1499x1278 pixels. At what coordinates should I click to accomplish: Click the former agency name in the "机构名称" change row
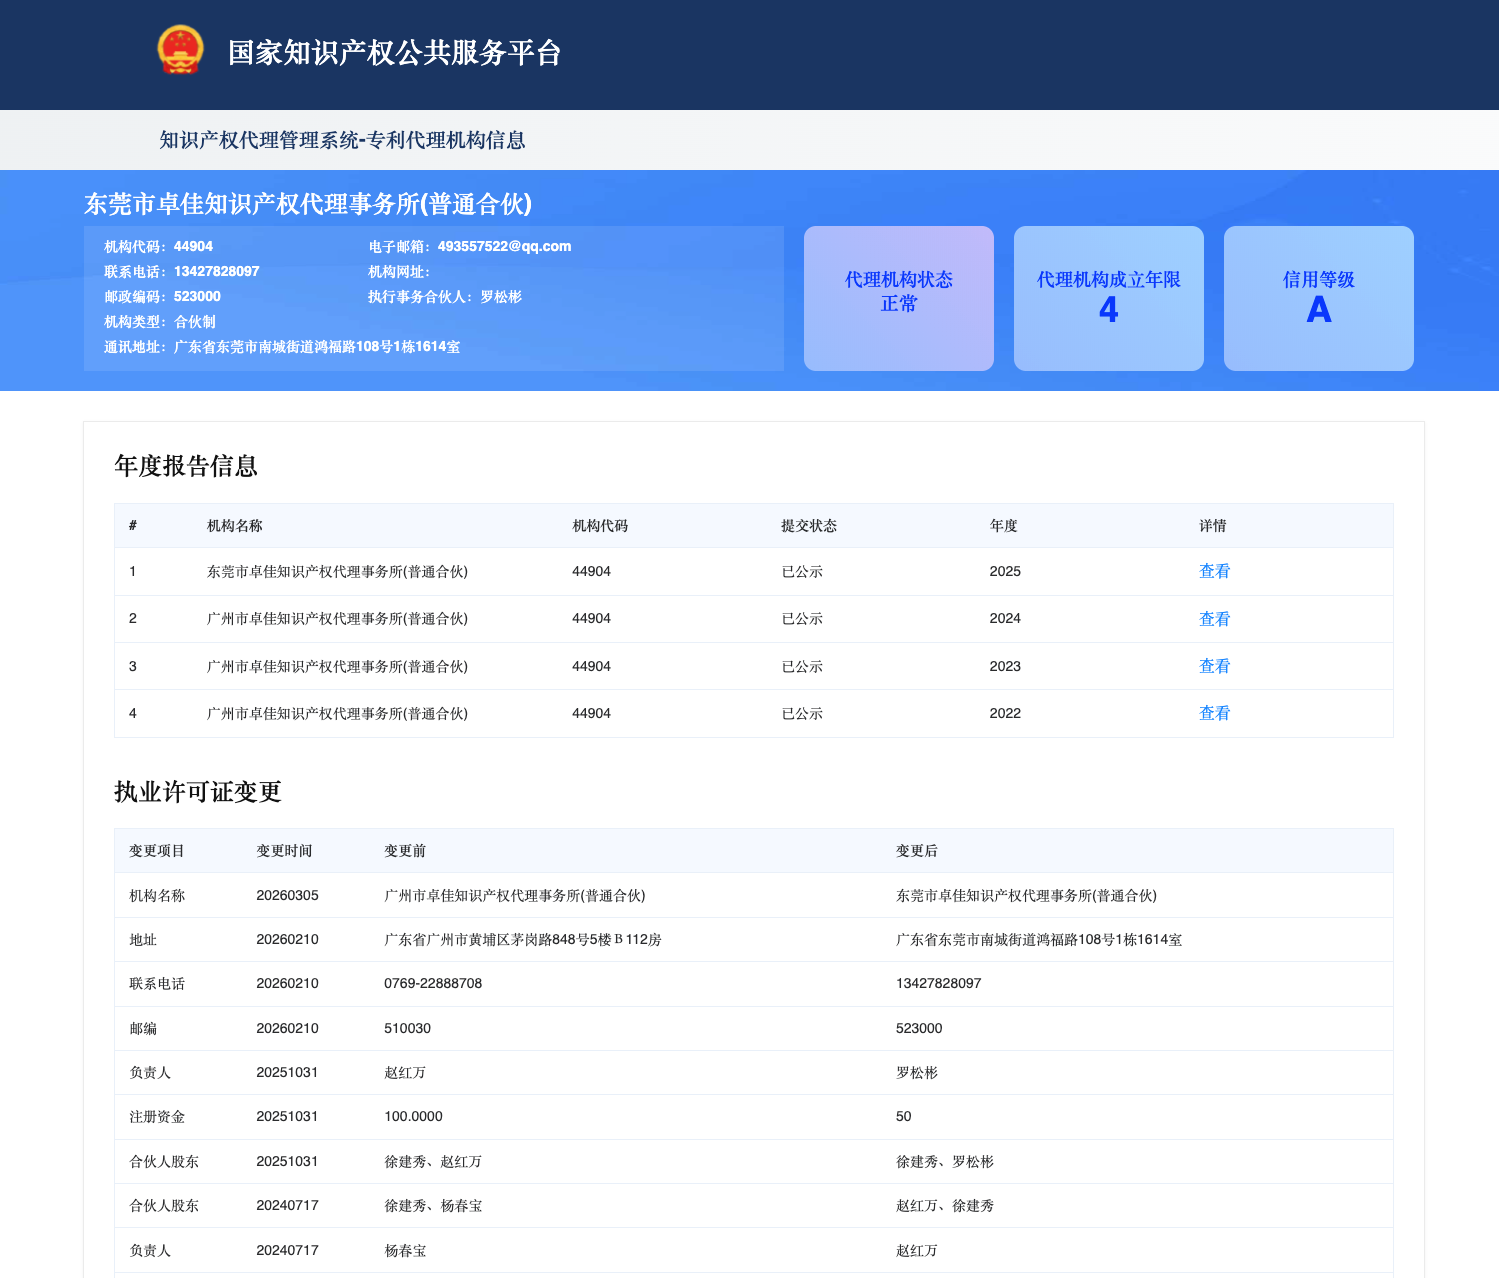click(x=515, y=896)
